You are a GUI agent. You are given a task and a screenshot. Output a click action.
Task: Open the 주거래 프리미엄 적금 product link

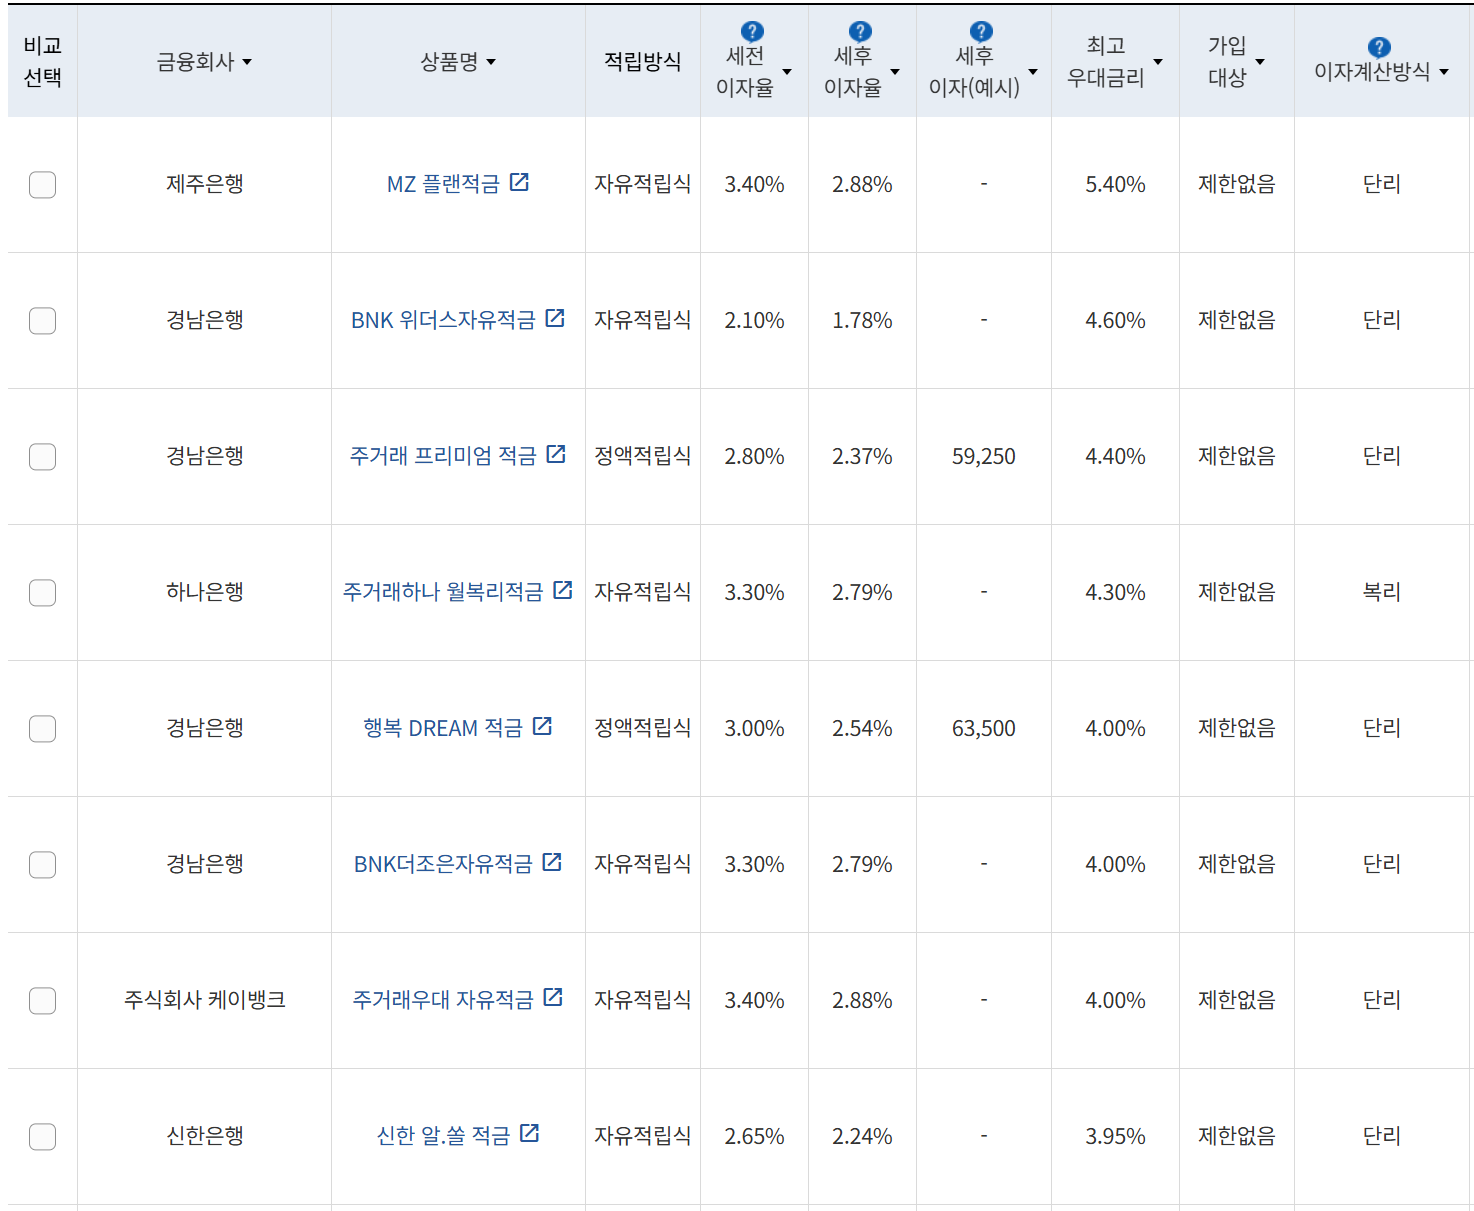[446, 454]
